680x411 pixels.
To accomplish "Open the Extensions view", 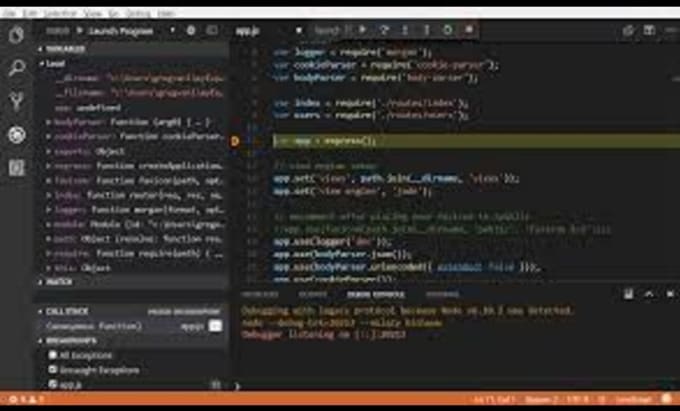I will coord(16,167).
